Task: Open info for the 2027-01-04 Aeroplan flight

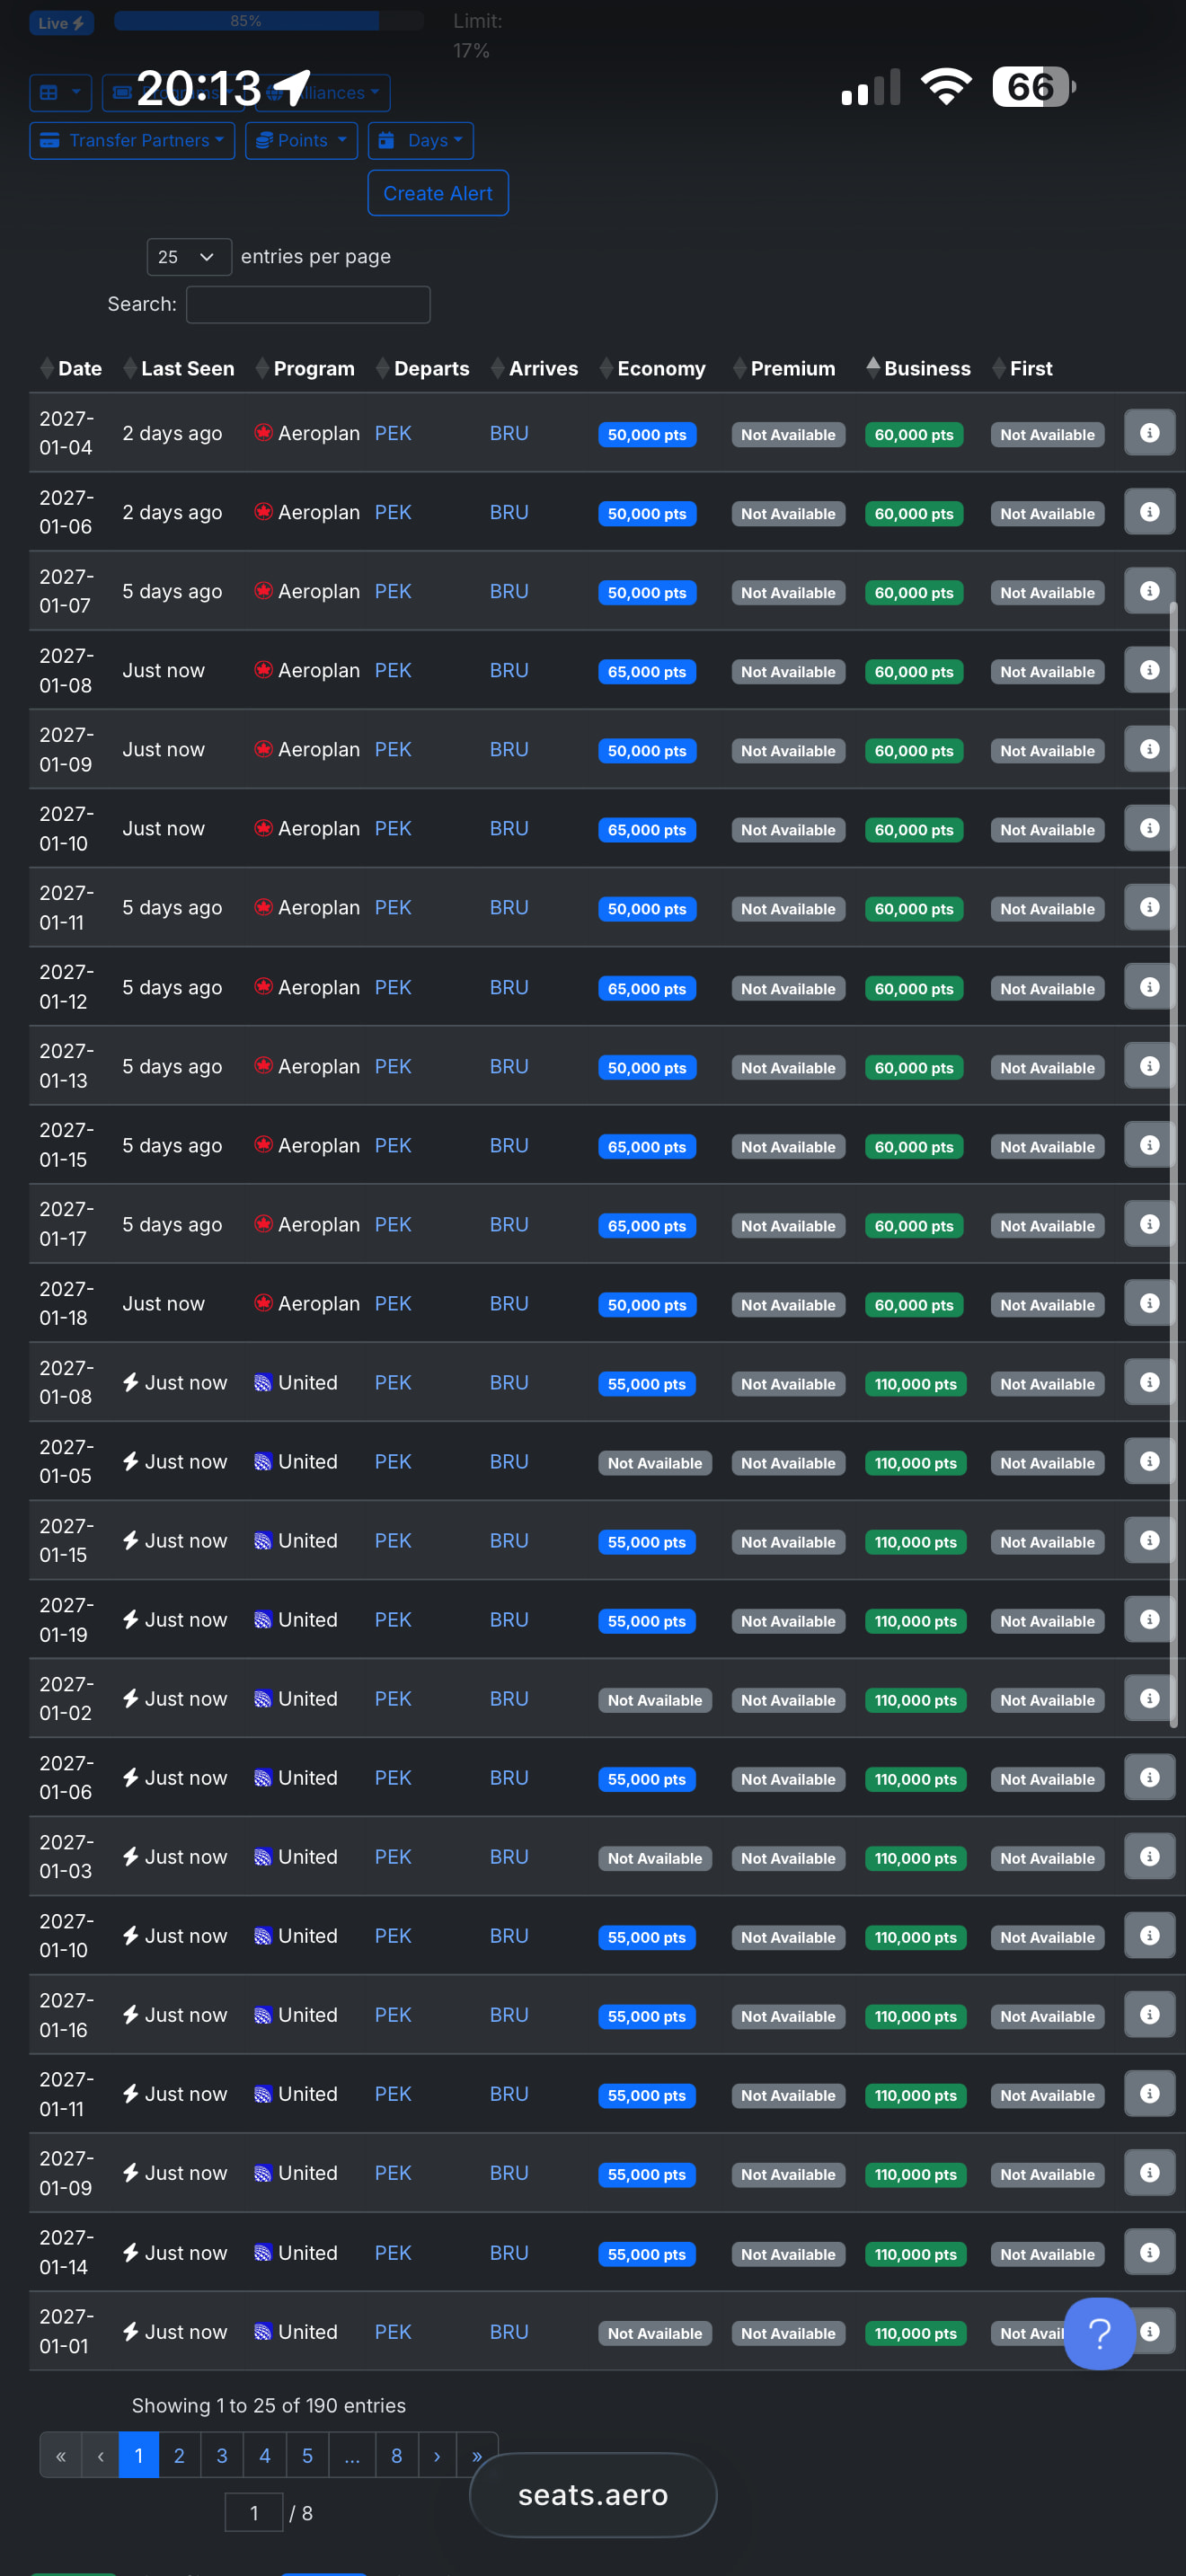Action: (x=1149, y=433)
